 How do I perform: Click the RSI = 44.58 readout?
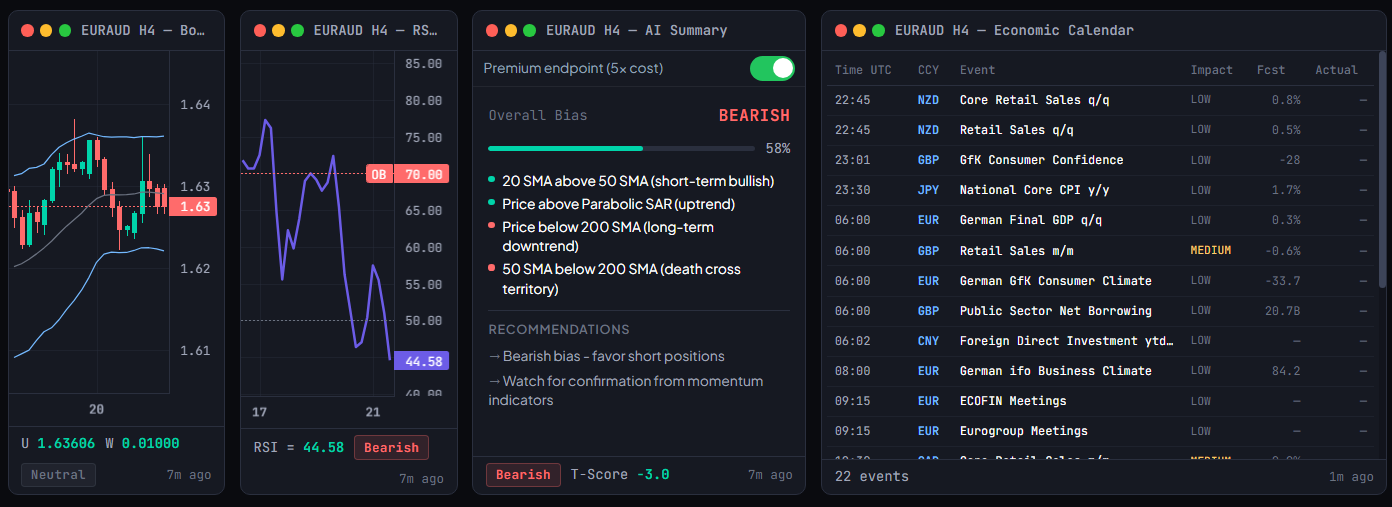point(298,447)
